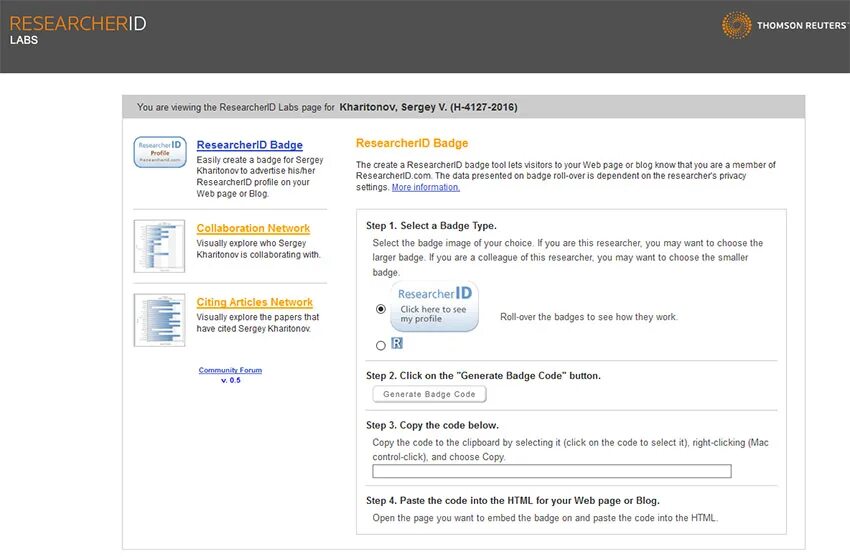Click the researcher name Kharitonov, Sergey V.
Image resolution: width=850 pixels, height=557 pixels.
tap(394, 107)
